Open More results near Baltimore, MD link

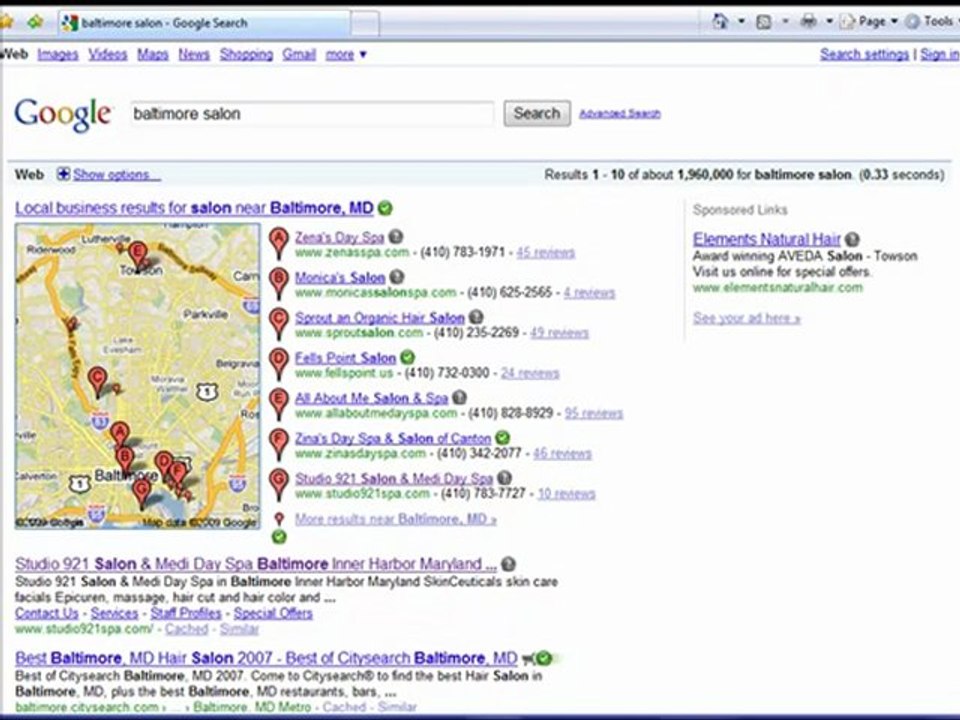(x=396, y=519)
